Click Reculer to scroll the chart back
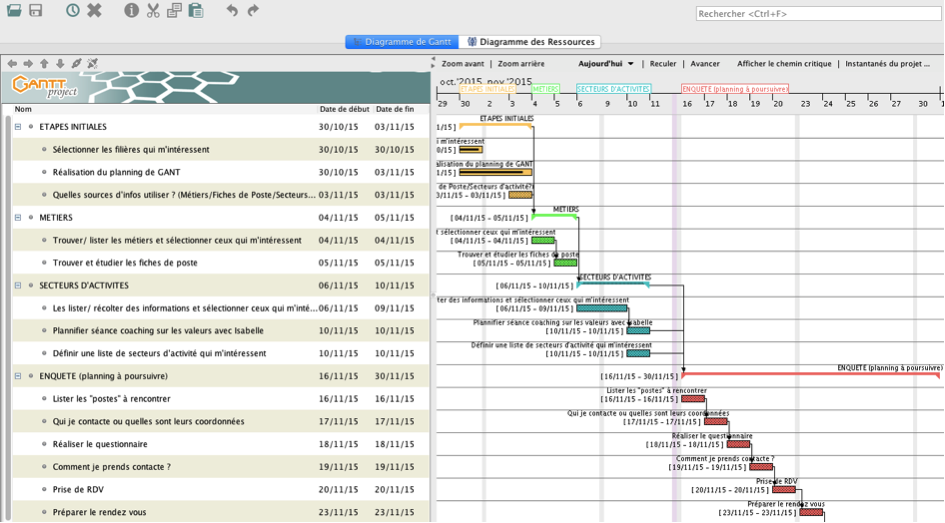Viewport: 945px width, 523px height. (663, 64)
